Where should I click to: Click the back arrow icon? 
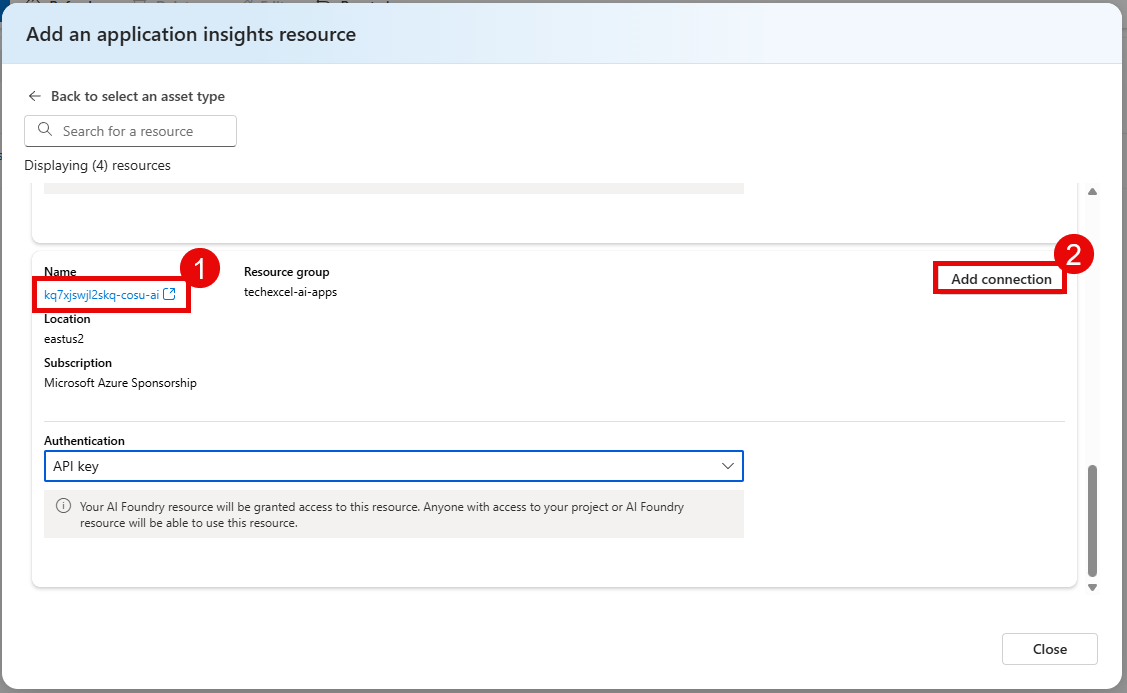34,95
